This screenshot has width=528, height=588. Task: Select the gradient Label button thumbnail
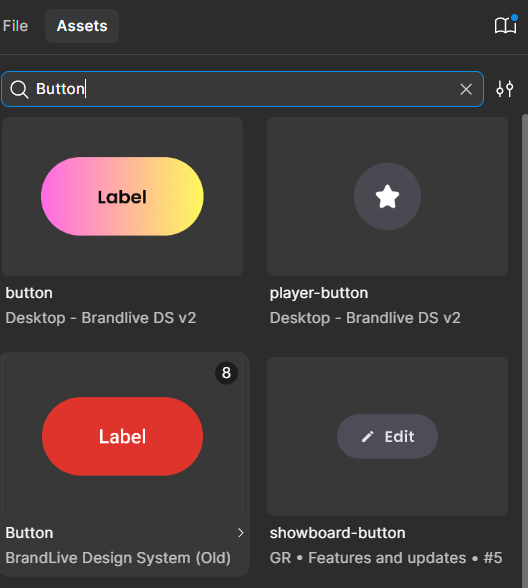pyautogui.click(x=122, y=196)
